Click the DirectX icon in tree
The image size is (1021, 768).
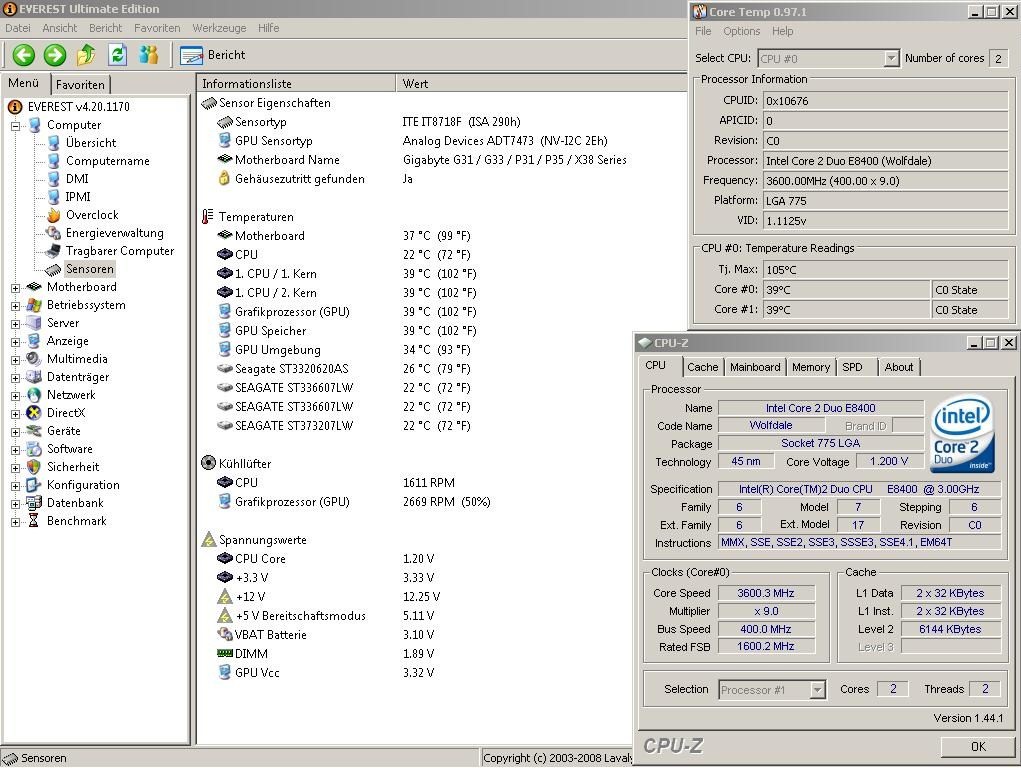(34, 413)
